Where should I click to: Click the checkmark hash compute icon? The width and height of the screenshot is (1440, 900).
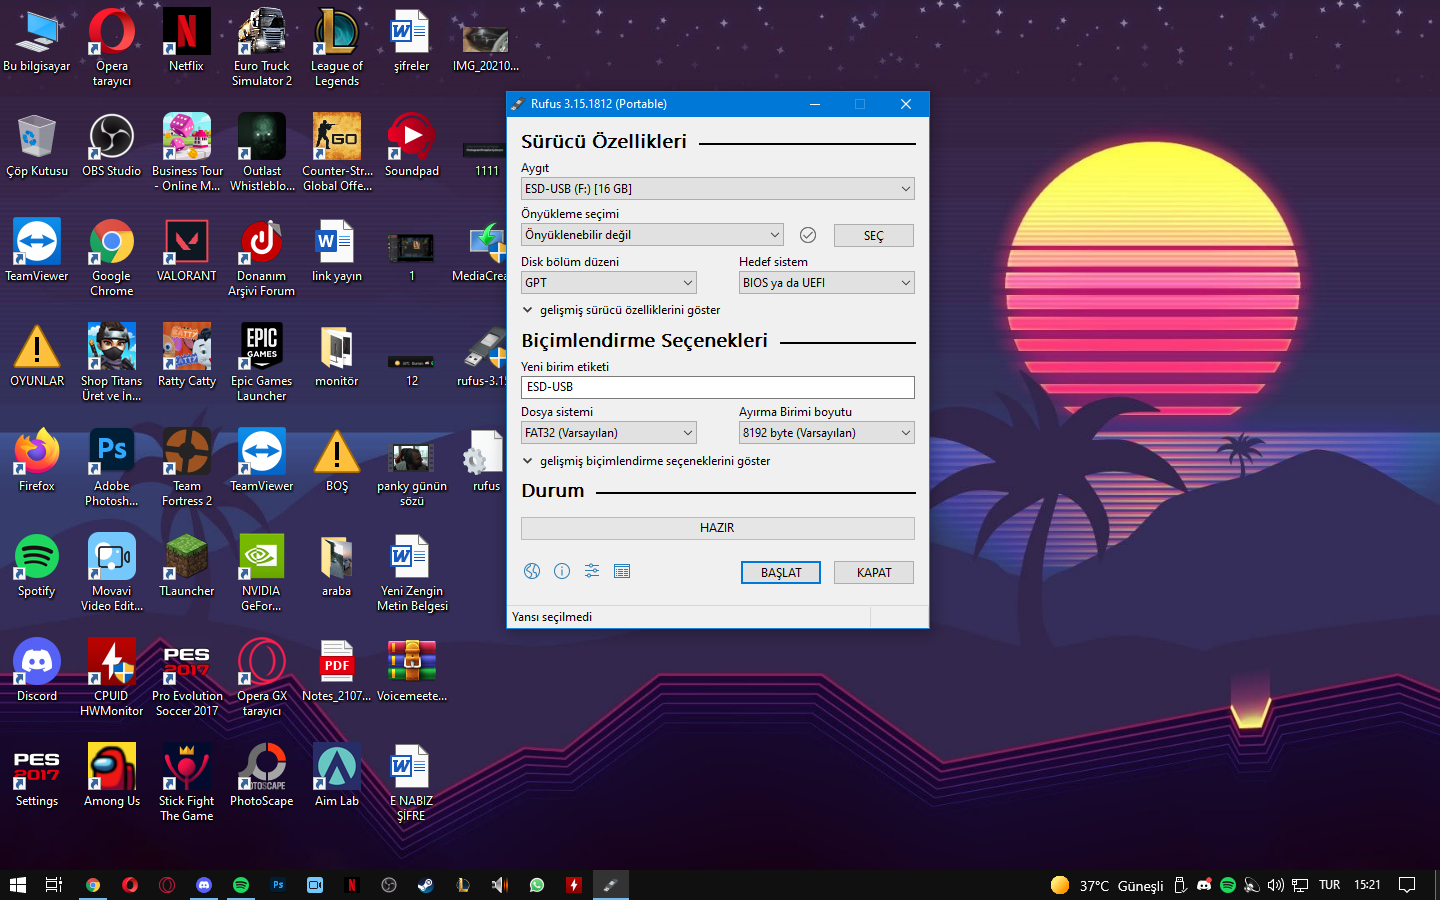click(808, 235)
